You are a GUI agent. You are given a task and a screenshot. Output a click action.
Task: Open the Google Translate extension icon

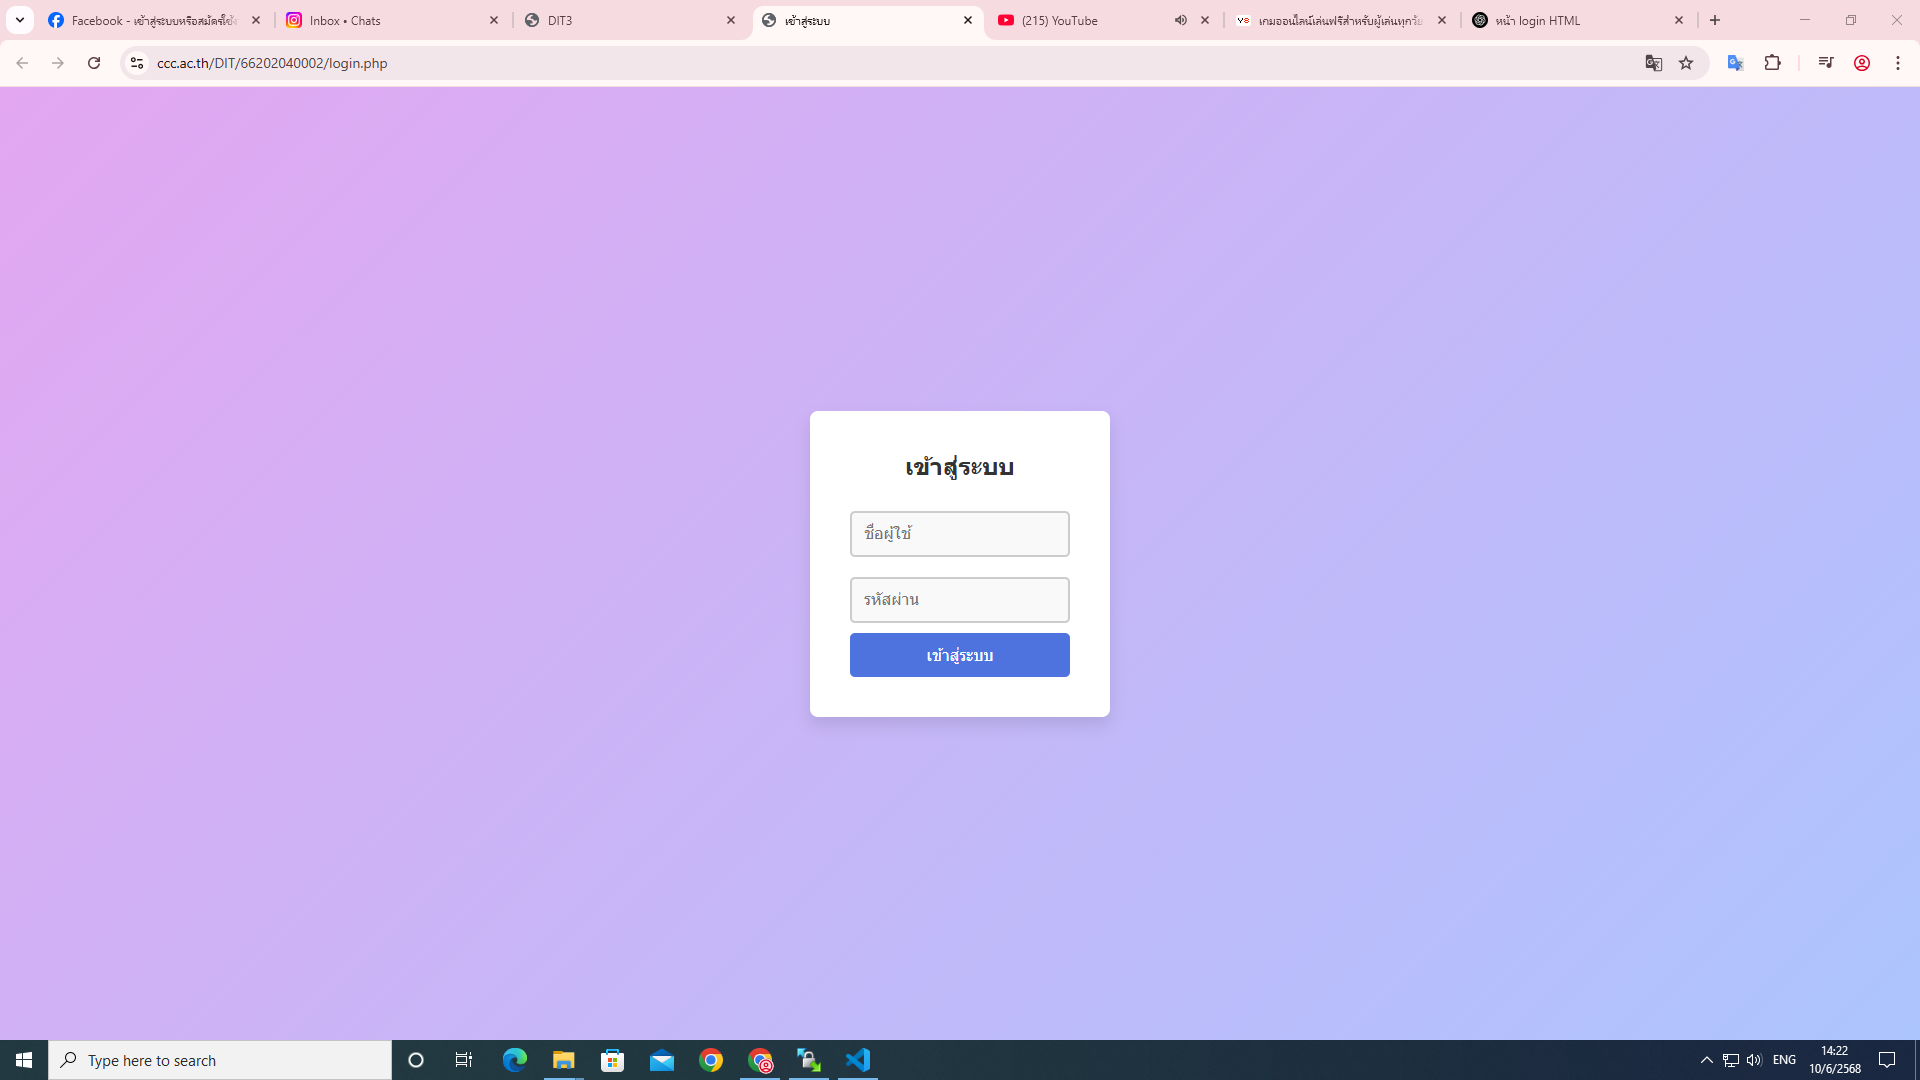coord(1736,63)
